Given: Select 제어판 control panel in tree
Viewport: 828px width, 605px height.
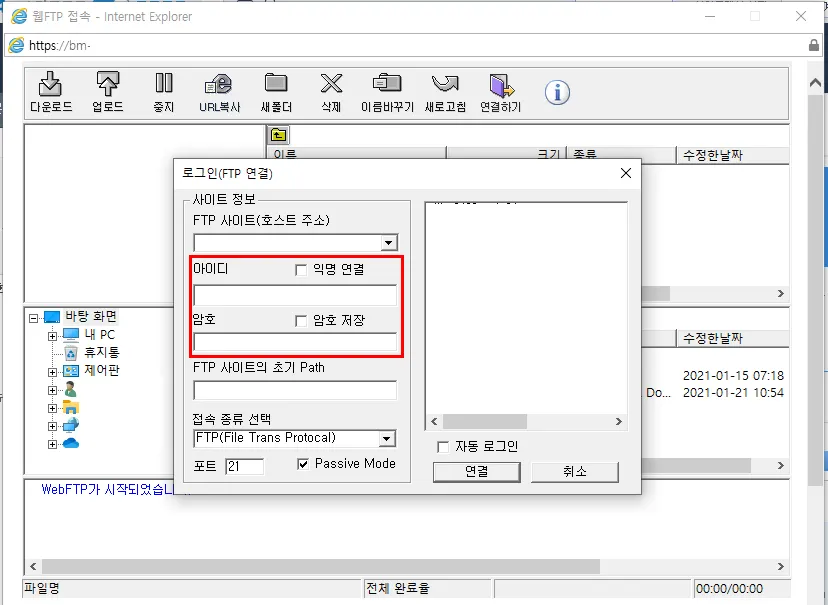Looking at the screenshot, I should tap(101, 370).
